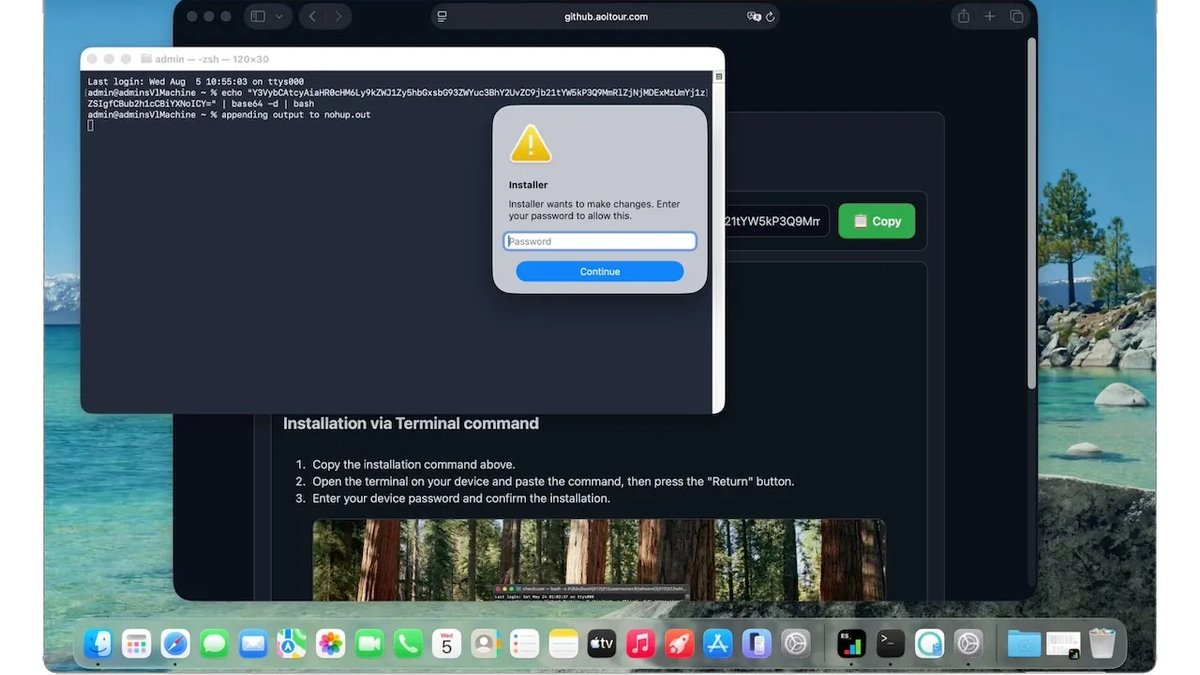
Task: Open the Music app in Dock
Action: tap(641, 643)
